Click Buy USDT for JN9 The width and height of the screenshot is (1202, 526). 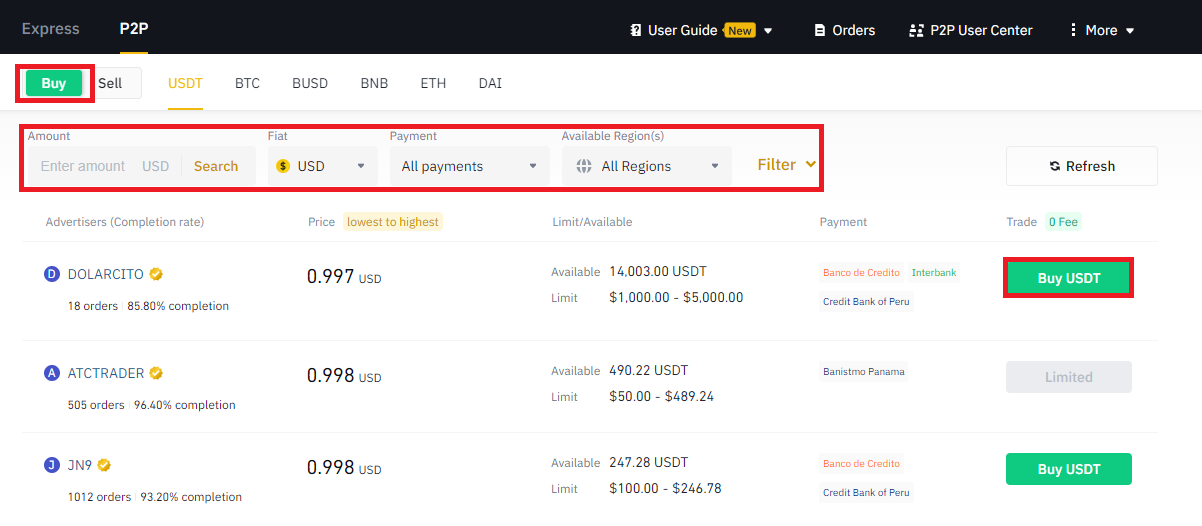(x=1069, y=469)
